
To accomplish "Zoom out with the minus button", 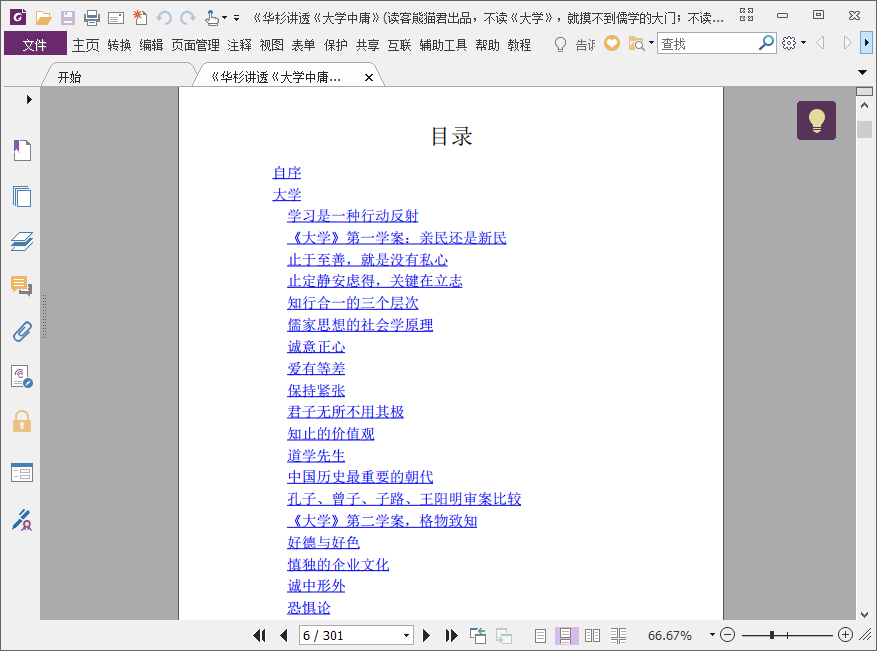I will tap(727, 635).
